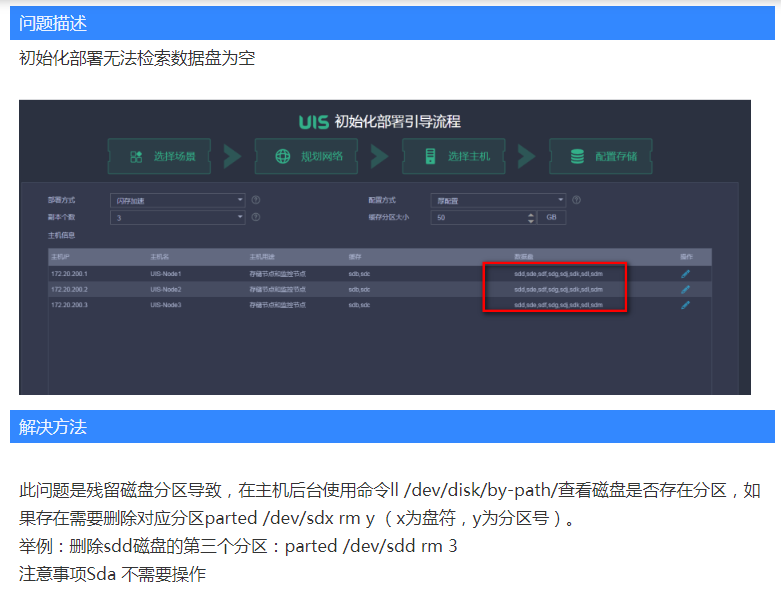Viewport: 781px width, 591px height.
Task: Click the 选择场景 step icon
Action: [x=136, y=157]
